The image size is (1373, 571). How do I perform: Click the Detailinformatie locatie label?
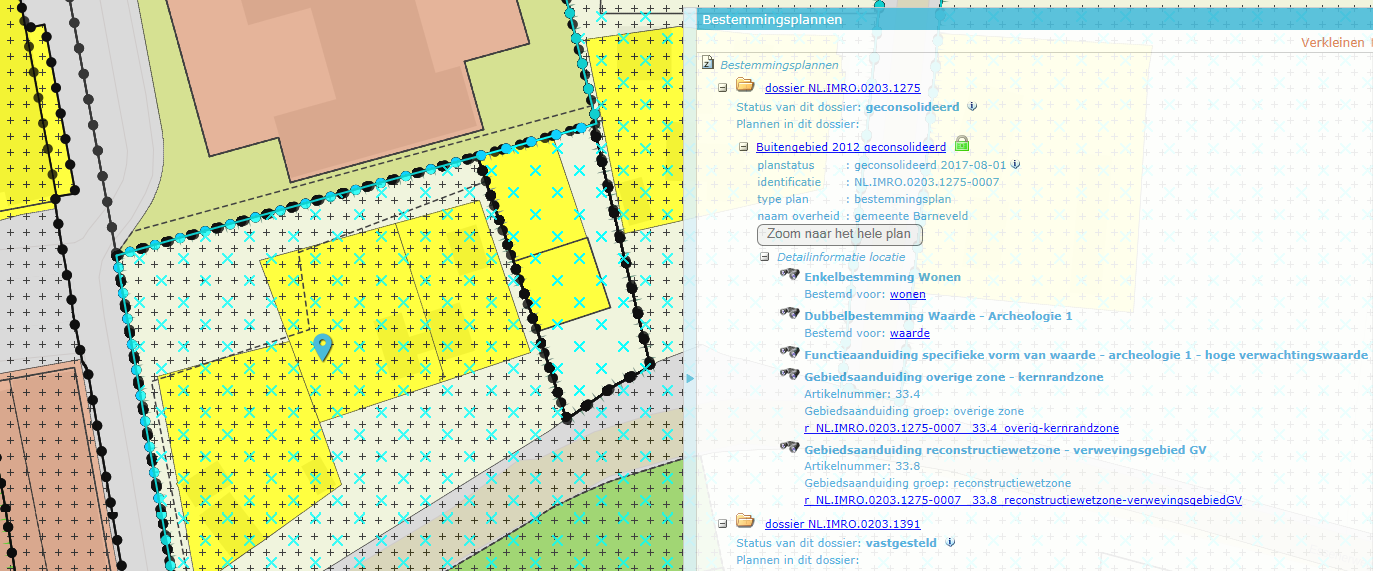tap(841, 257)
